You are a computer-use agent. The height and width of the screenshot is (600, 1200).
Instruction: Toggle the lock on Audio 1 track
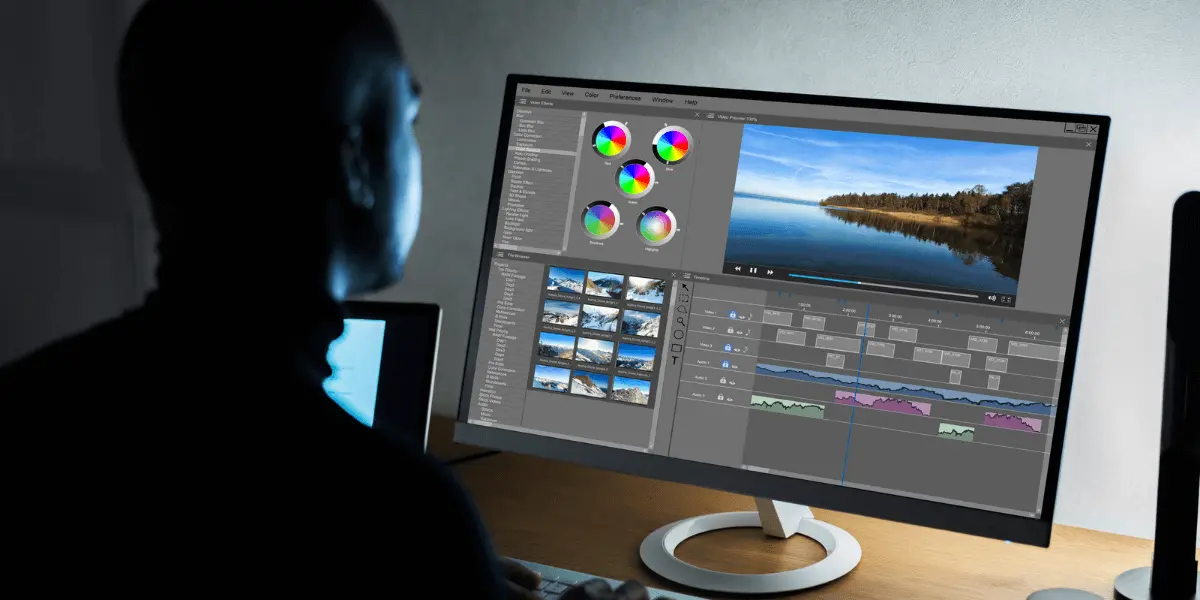click(x=725, y=364)
